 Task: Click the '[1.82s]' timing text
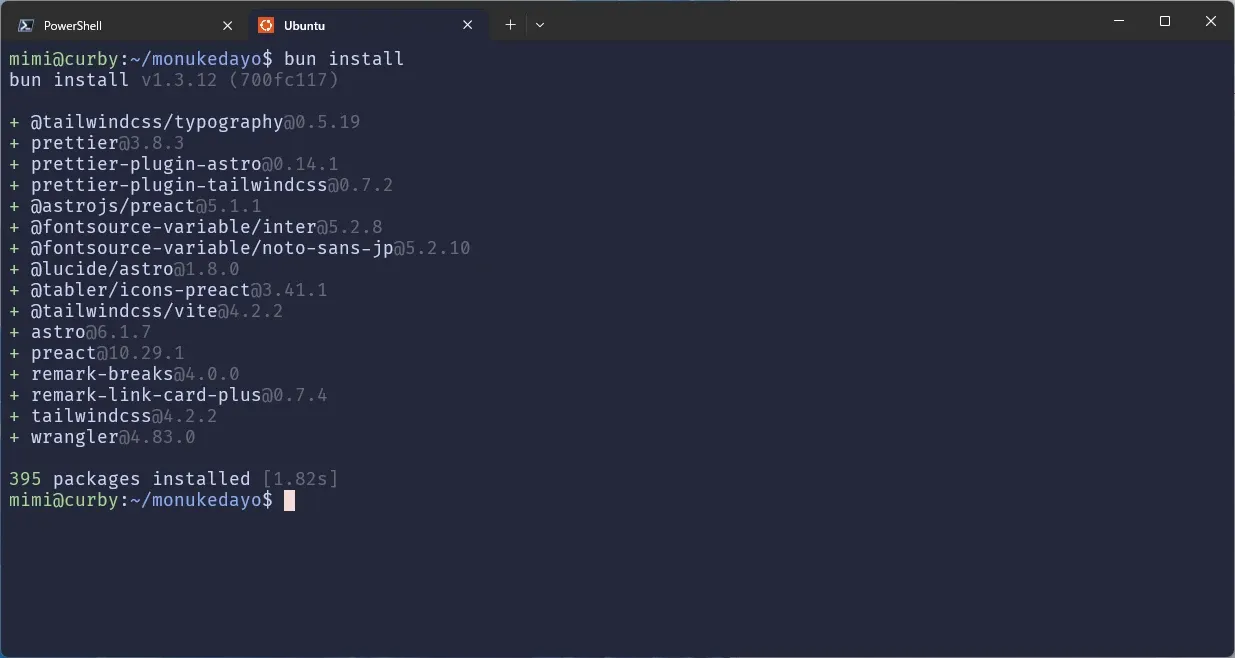click(300, 479)
